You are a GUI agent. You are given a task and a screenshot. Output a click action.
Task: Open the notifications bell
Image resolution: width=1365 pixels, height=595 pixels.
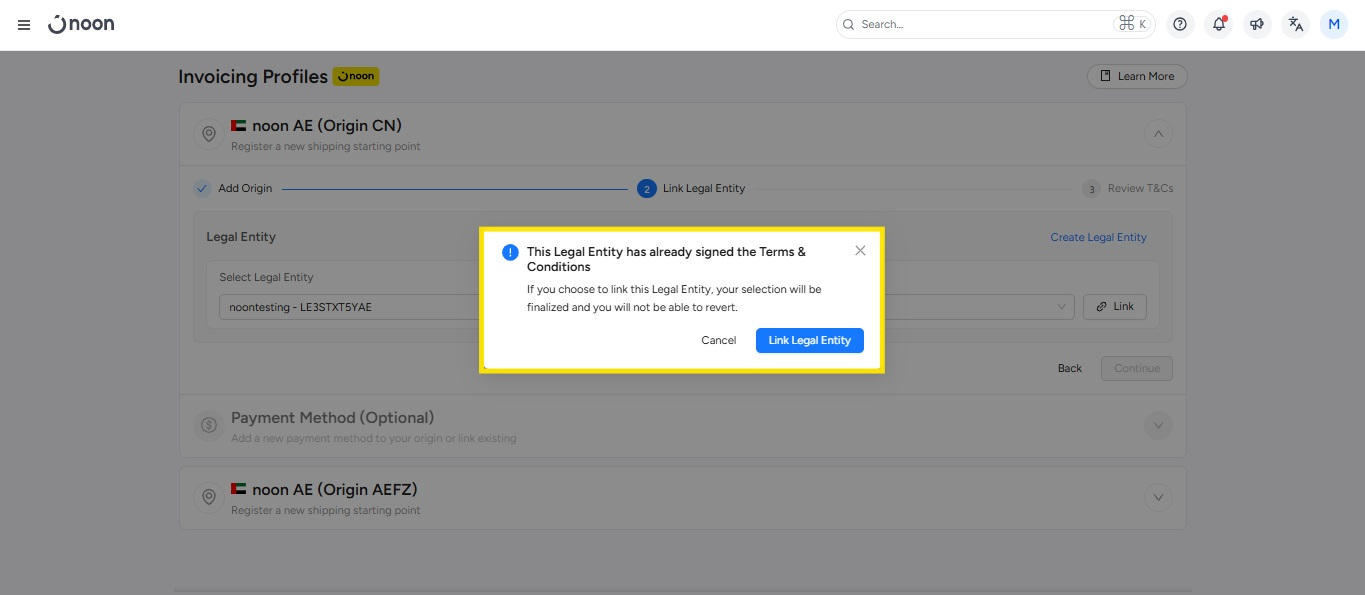[x=1218, y=25]
